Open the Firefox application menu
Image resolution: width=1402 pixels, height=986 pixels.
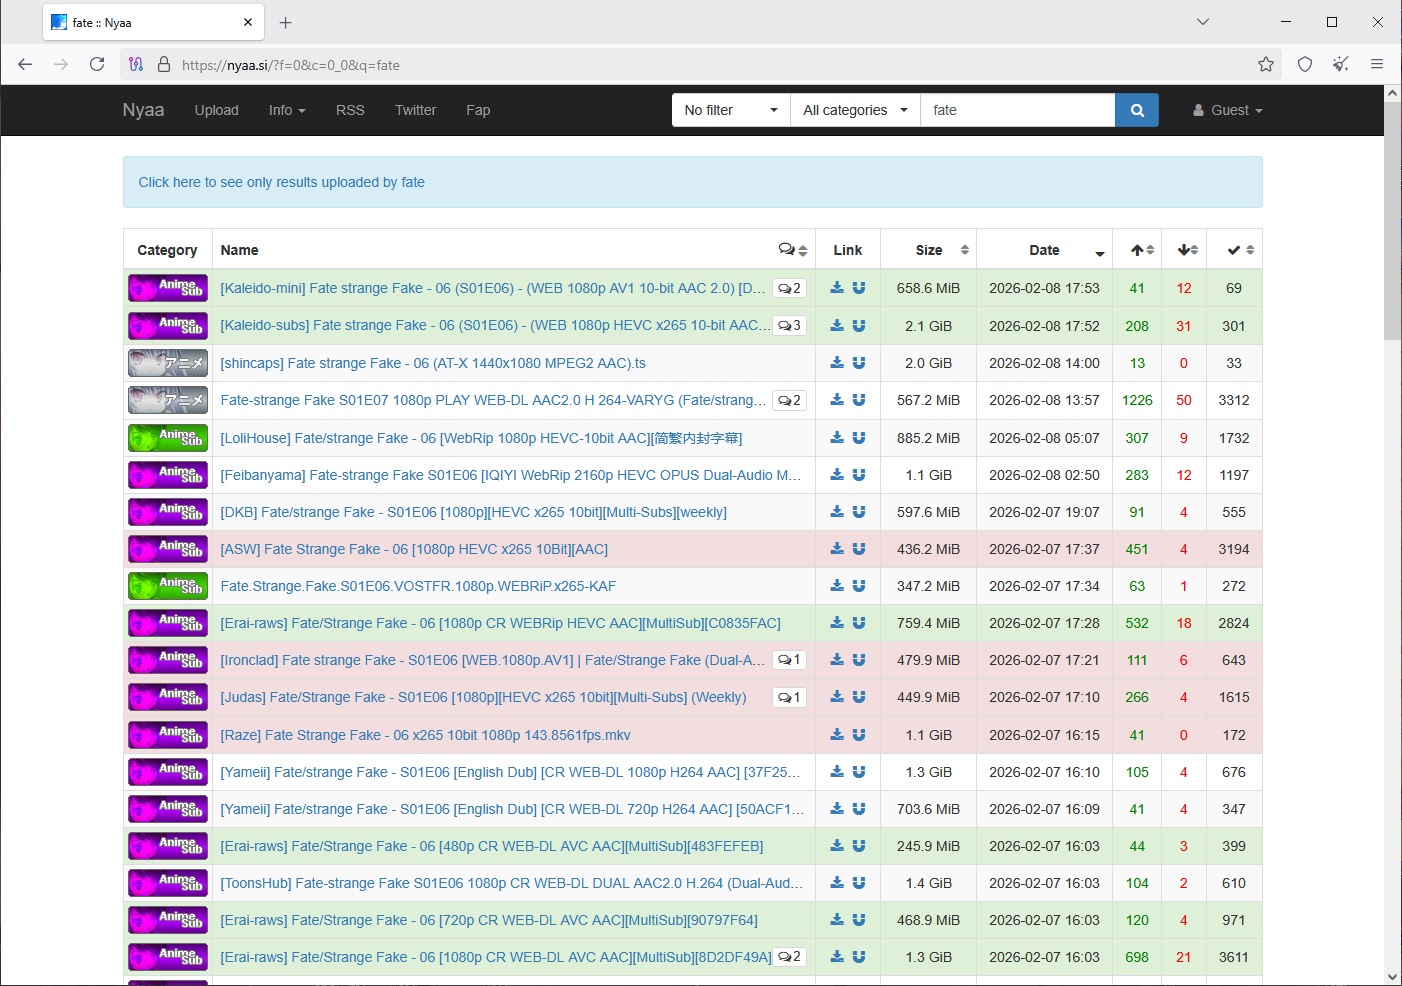coord(1376,65)
